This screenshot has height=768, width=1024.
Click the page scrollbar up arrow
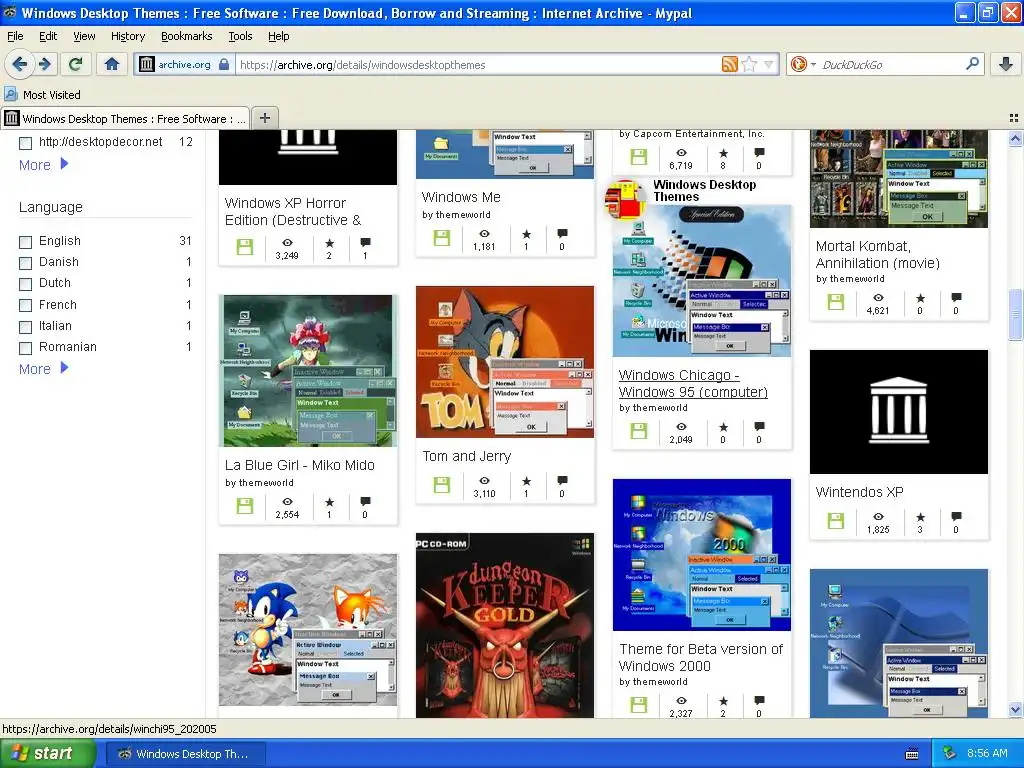click(x=1015, y=138)
